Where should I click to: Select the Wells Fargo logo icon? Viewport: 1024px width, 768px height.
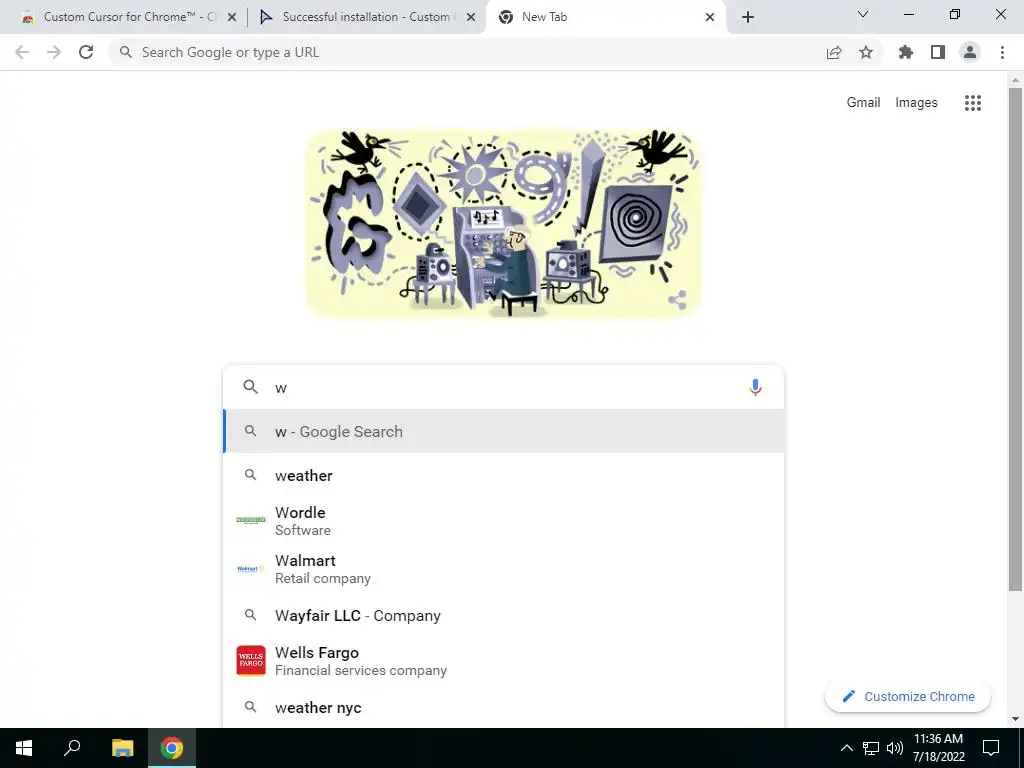point(251,661)
